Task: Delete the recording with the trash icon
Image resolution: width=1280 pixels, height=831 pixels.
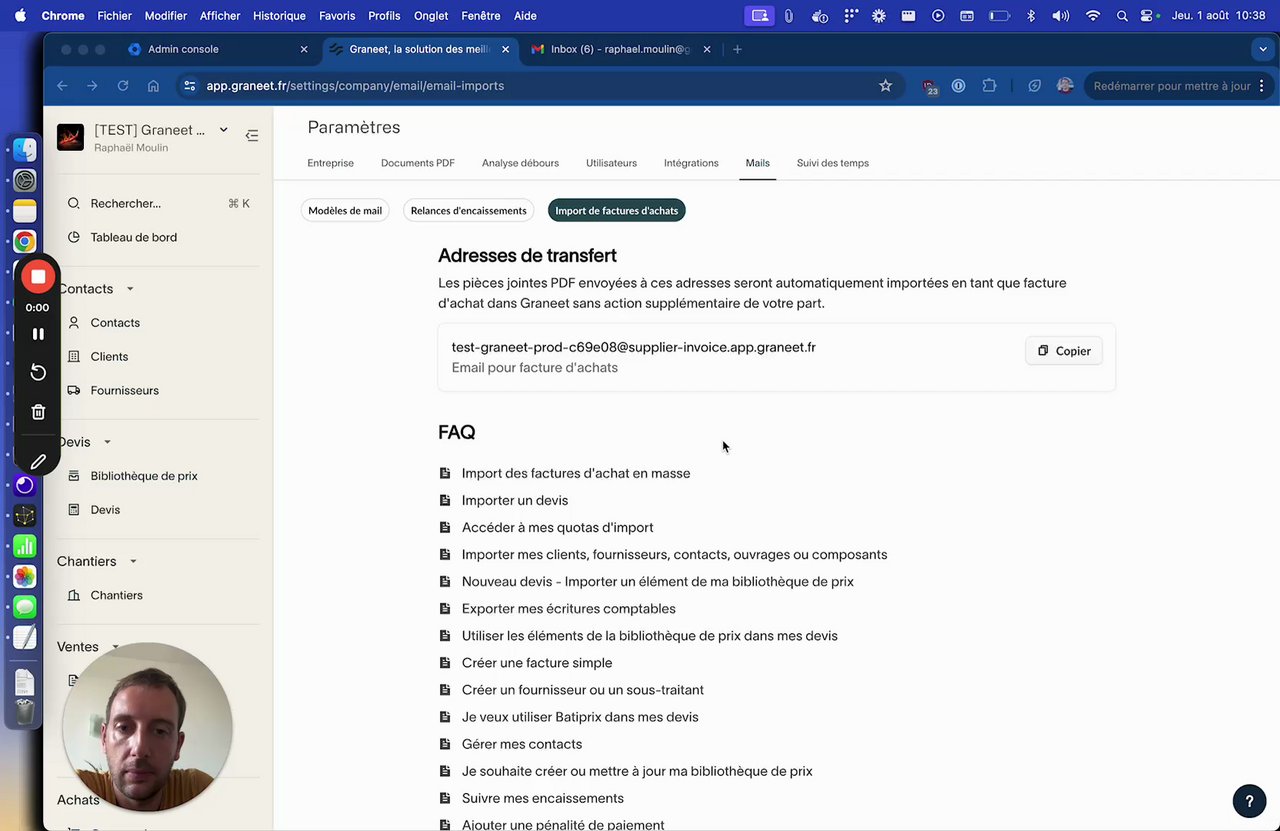Action: pos(38,412)
